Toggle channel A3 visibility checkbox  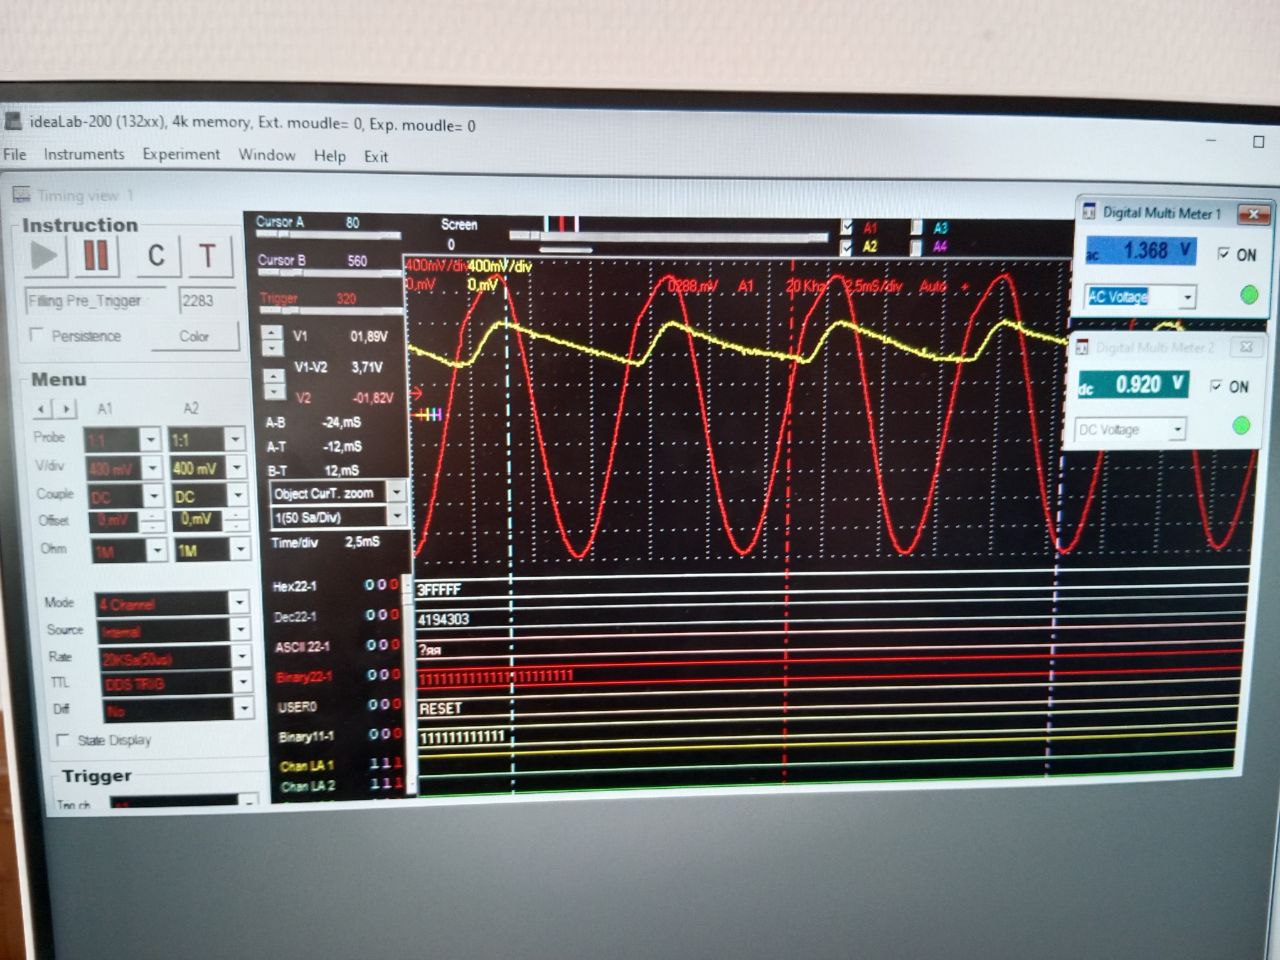(x=916, y=228)
